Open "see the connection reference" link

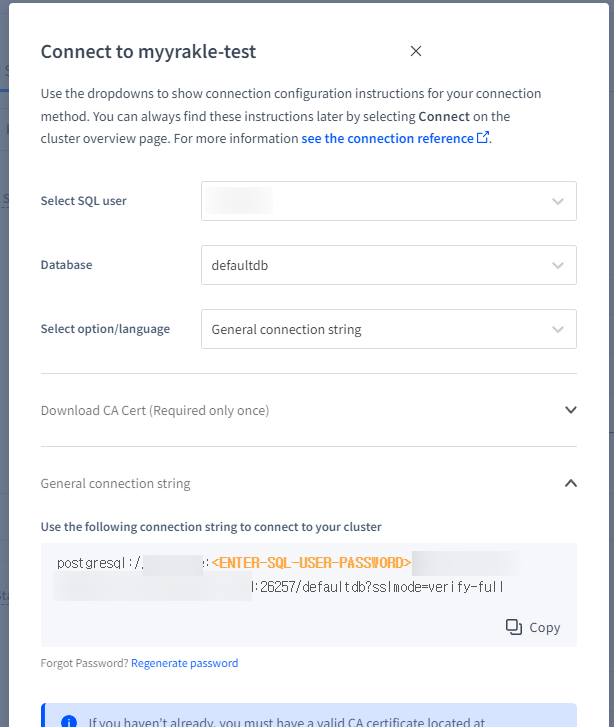(387, 138)
